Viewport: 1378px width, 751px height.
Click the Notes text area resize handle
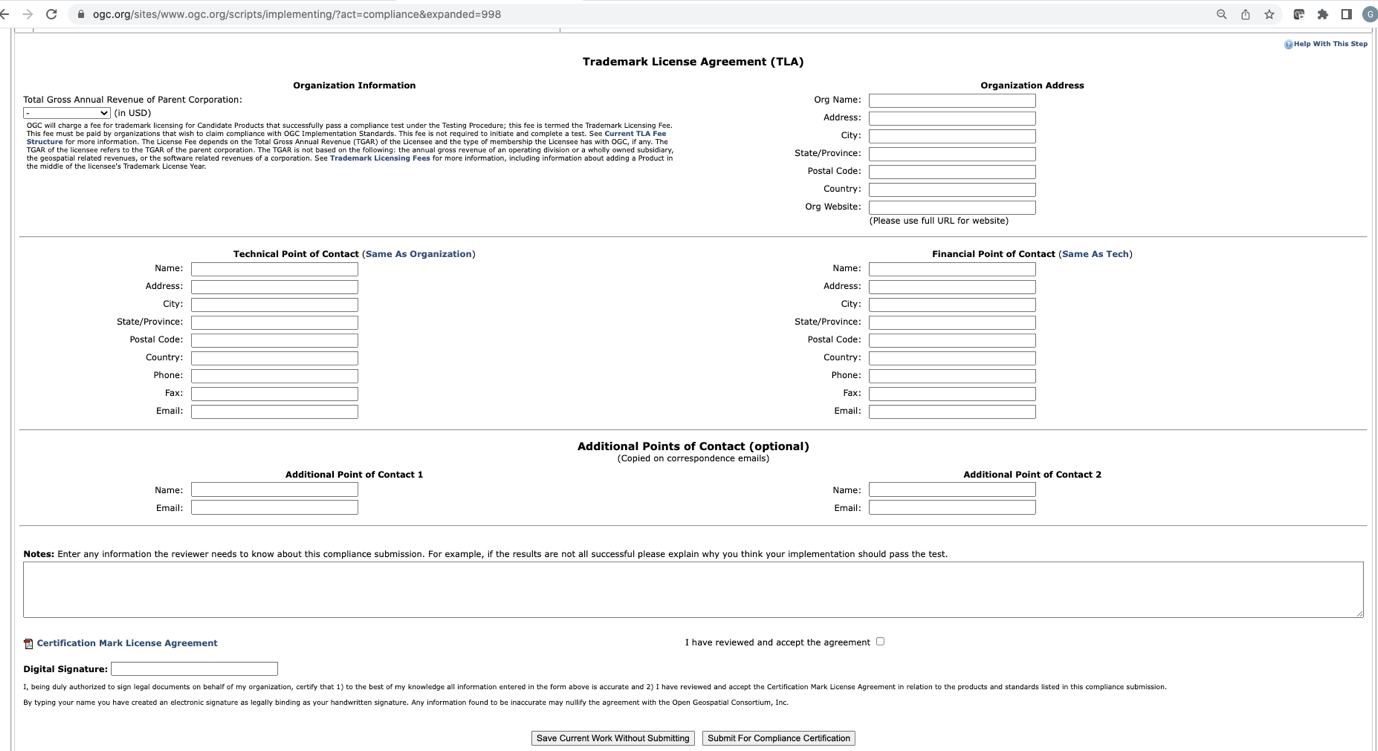(x=1359, y=613)
